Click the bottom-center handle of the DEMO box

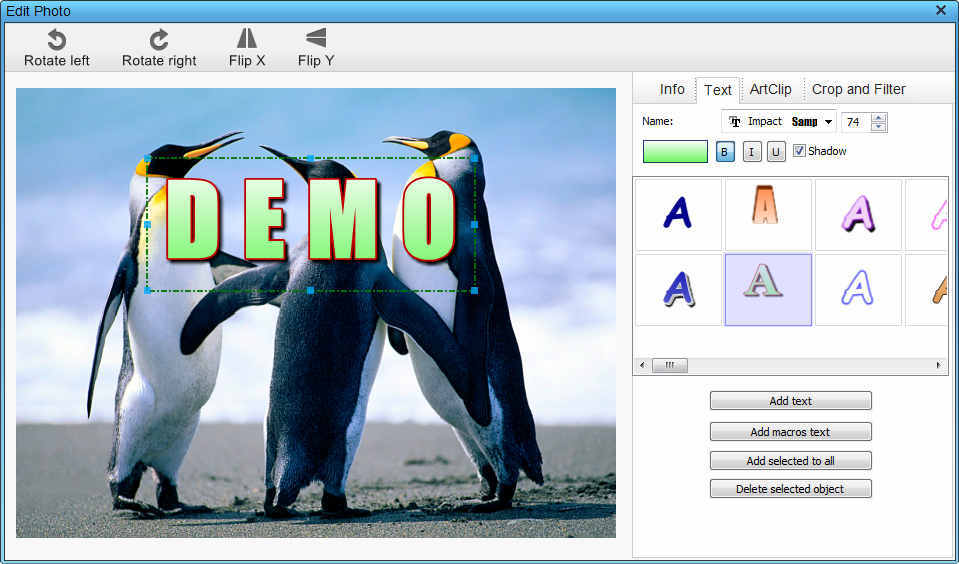311,291
